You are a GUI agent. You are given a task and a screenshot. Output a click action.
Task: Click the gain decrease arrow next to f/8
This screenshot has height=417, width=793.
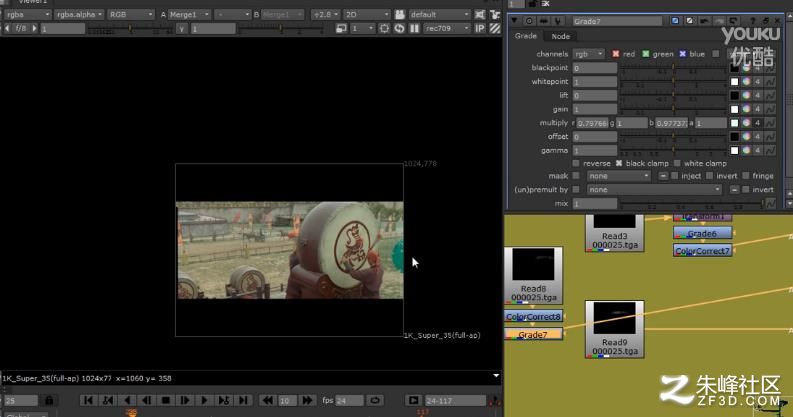pyautogui.click(x=7, y=28)
